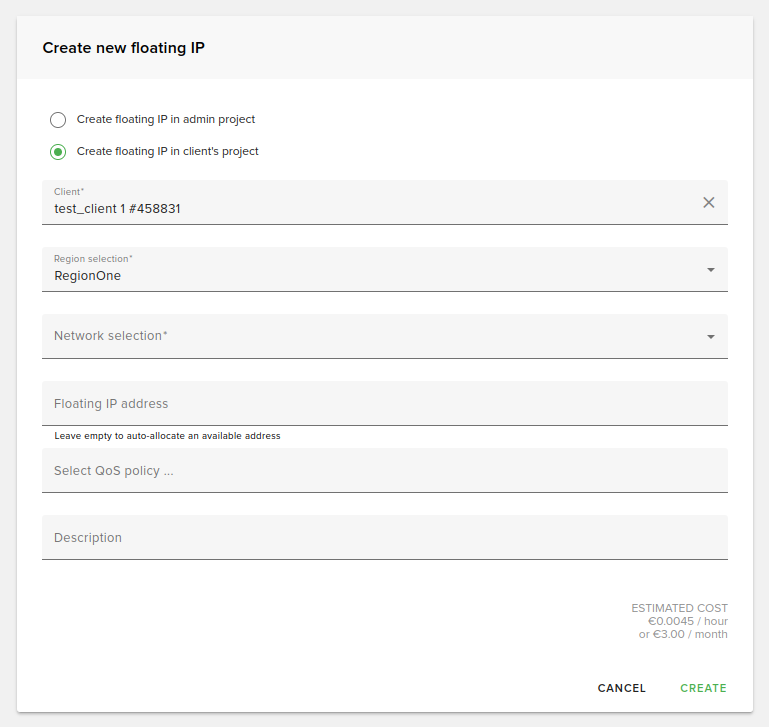Click the 'Create floating IP in admin project' label

coord(166,120)
